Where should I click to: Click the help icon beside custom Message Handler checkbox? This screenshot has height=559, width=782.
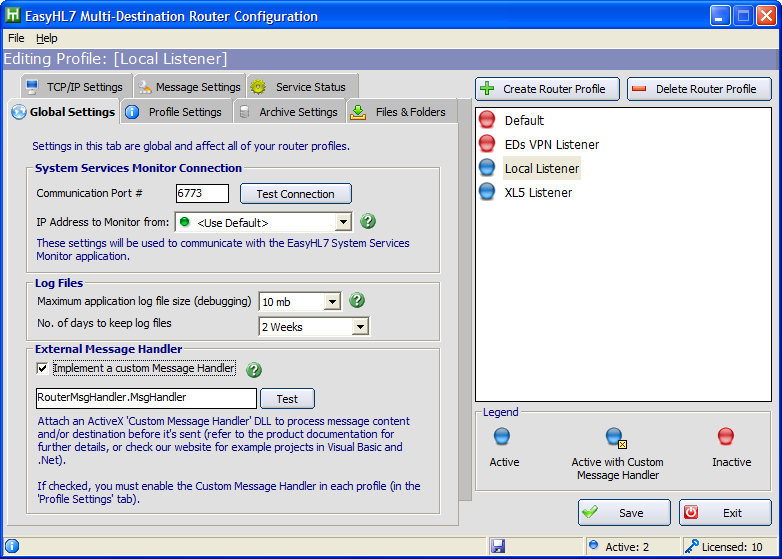[x=254, y=370]
